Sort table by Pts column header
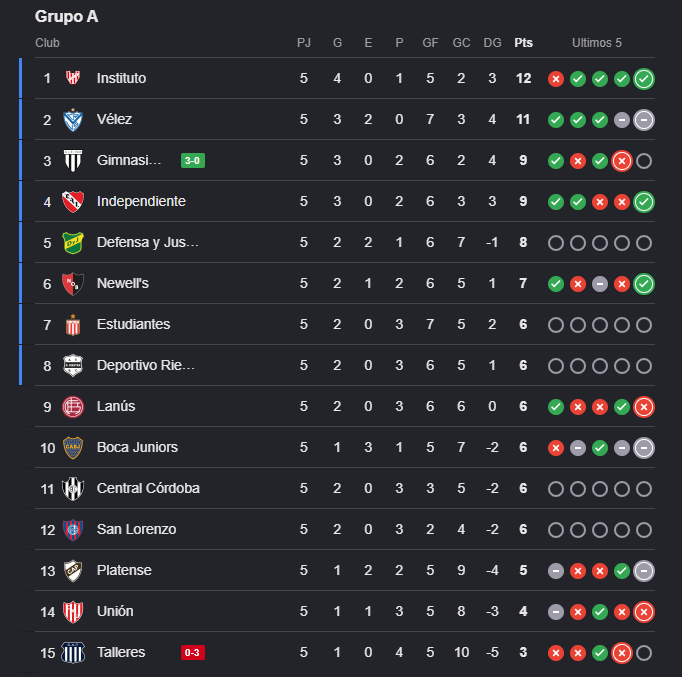The width and height of the screenshot is (682, 677). 523,43
